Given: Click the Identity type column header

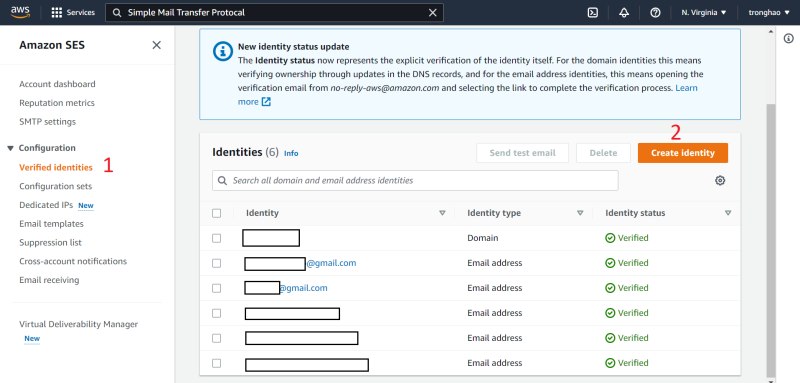Looking at the screenshot, I should pos(494,213).
